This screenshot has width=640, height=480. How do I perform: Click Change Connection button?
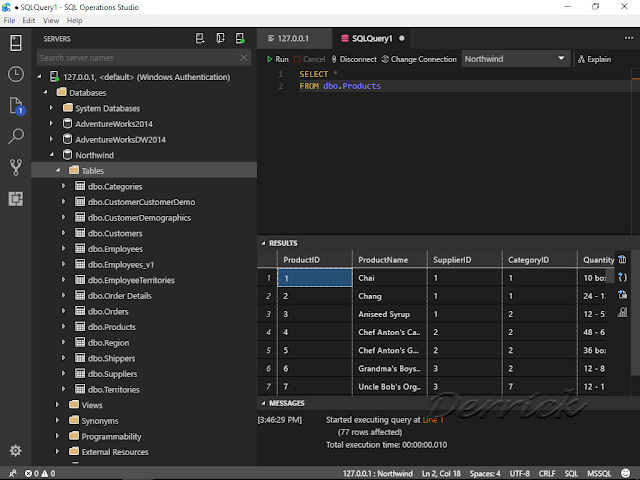click(419, 59)
